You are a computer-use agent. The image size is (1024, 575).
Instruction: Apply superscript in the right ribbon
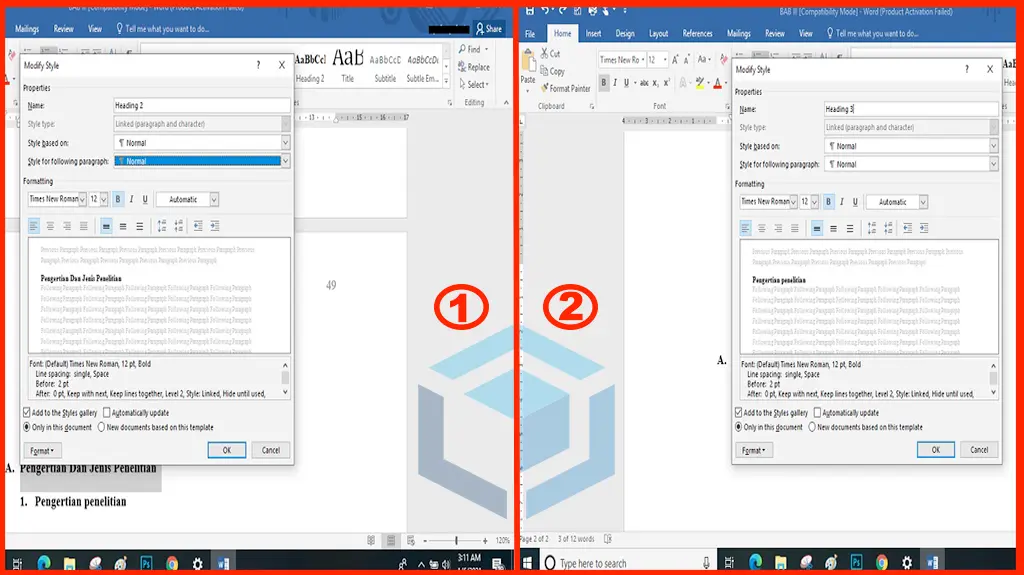pos(666,83)
